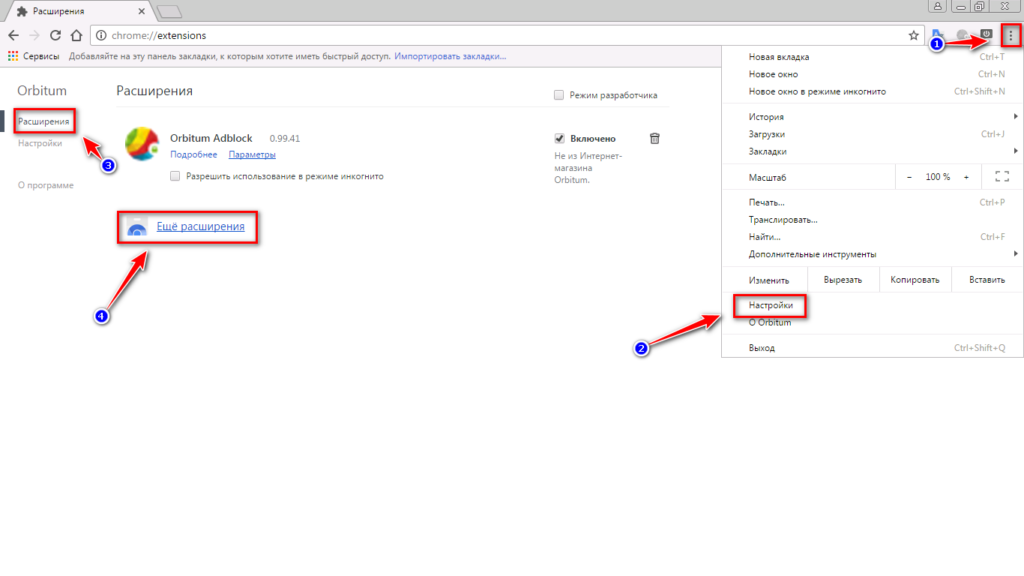Go to the home page icon

click(76, 35)
